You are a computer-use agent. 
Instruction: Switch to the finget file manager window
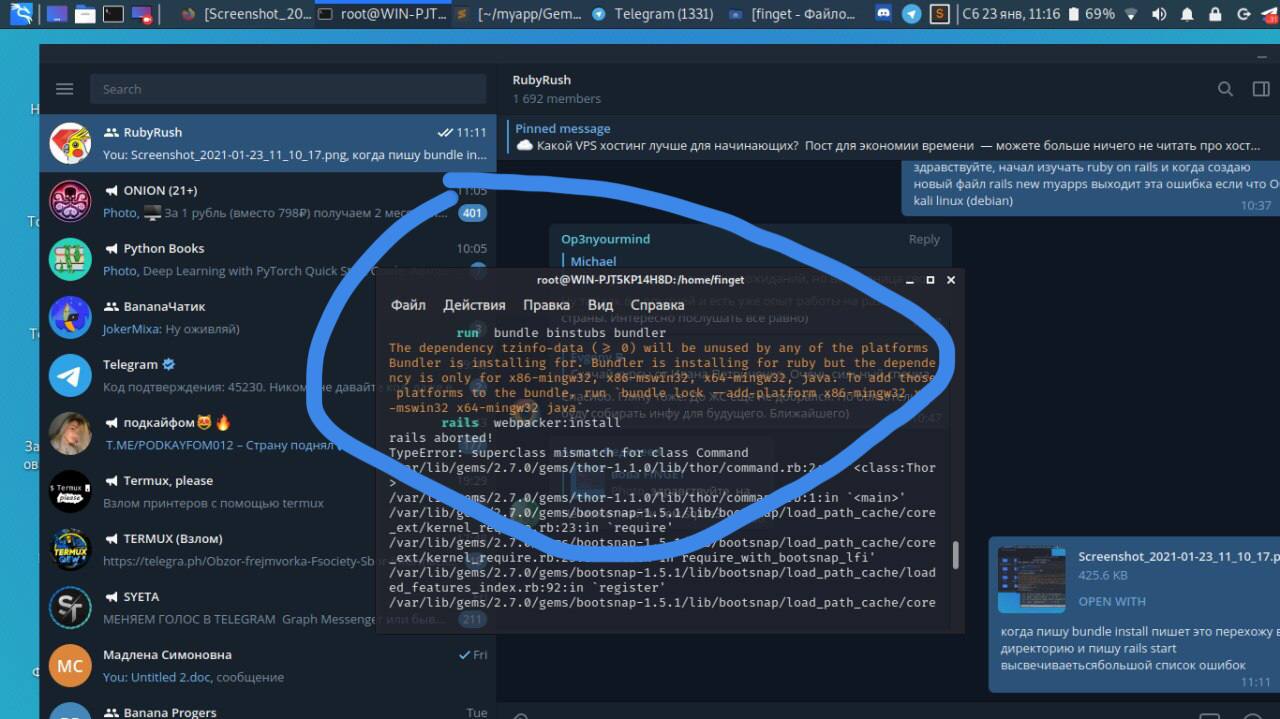(x=792, y=14)
